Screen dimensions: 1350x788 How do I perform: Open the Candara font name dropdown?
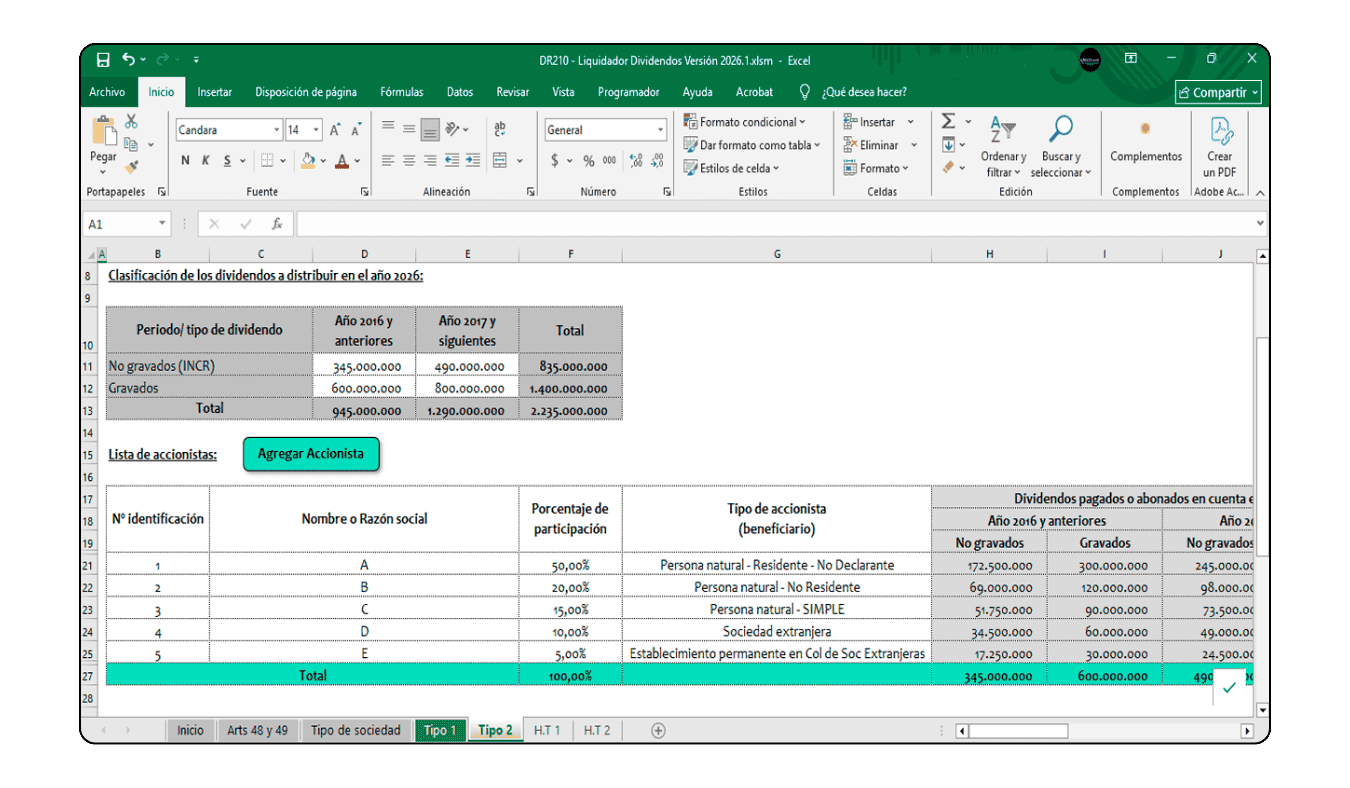[277, 130]
